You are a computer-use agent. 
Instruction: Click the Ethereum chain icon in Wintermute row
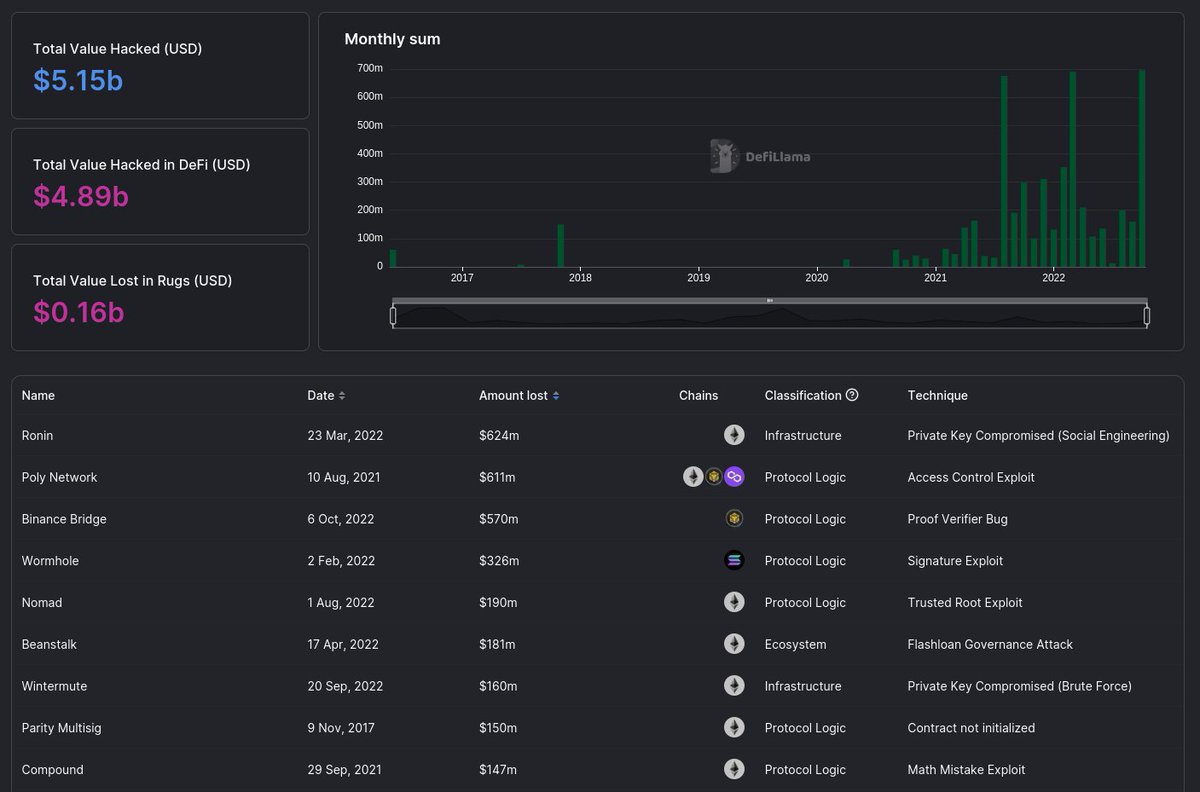[734, 686]
